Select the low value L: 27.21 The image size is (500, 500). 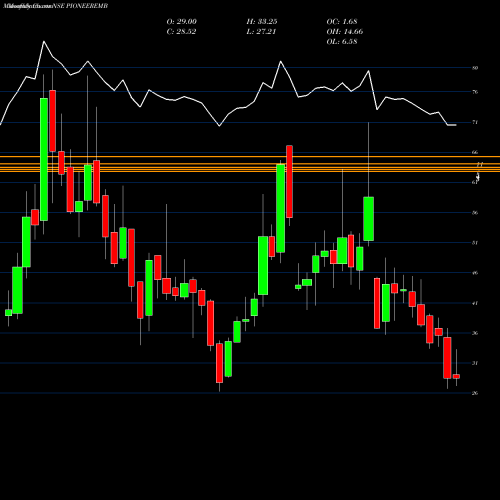point(261,32)
